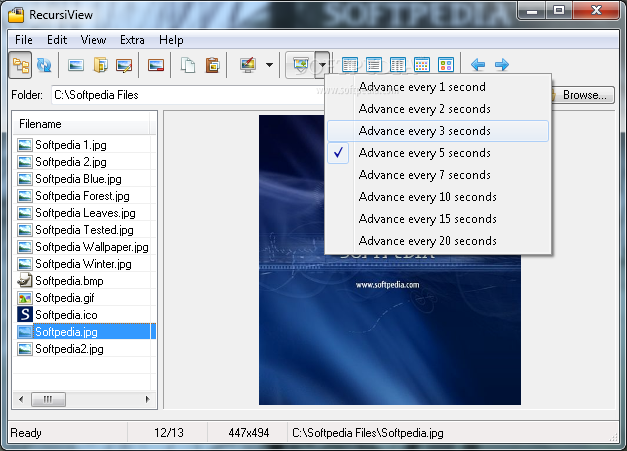Viewport: 627px width, 451px height.
Task: Open the File menu
Action: pos(24,40)
